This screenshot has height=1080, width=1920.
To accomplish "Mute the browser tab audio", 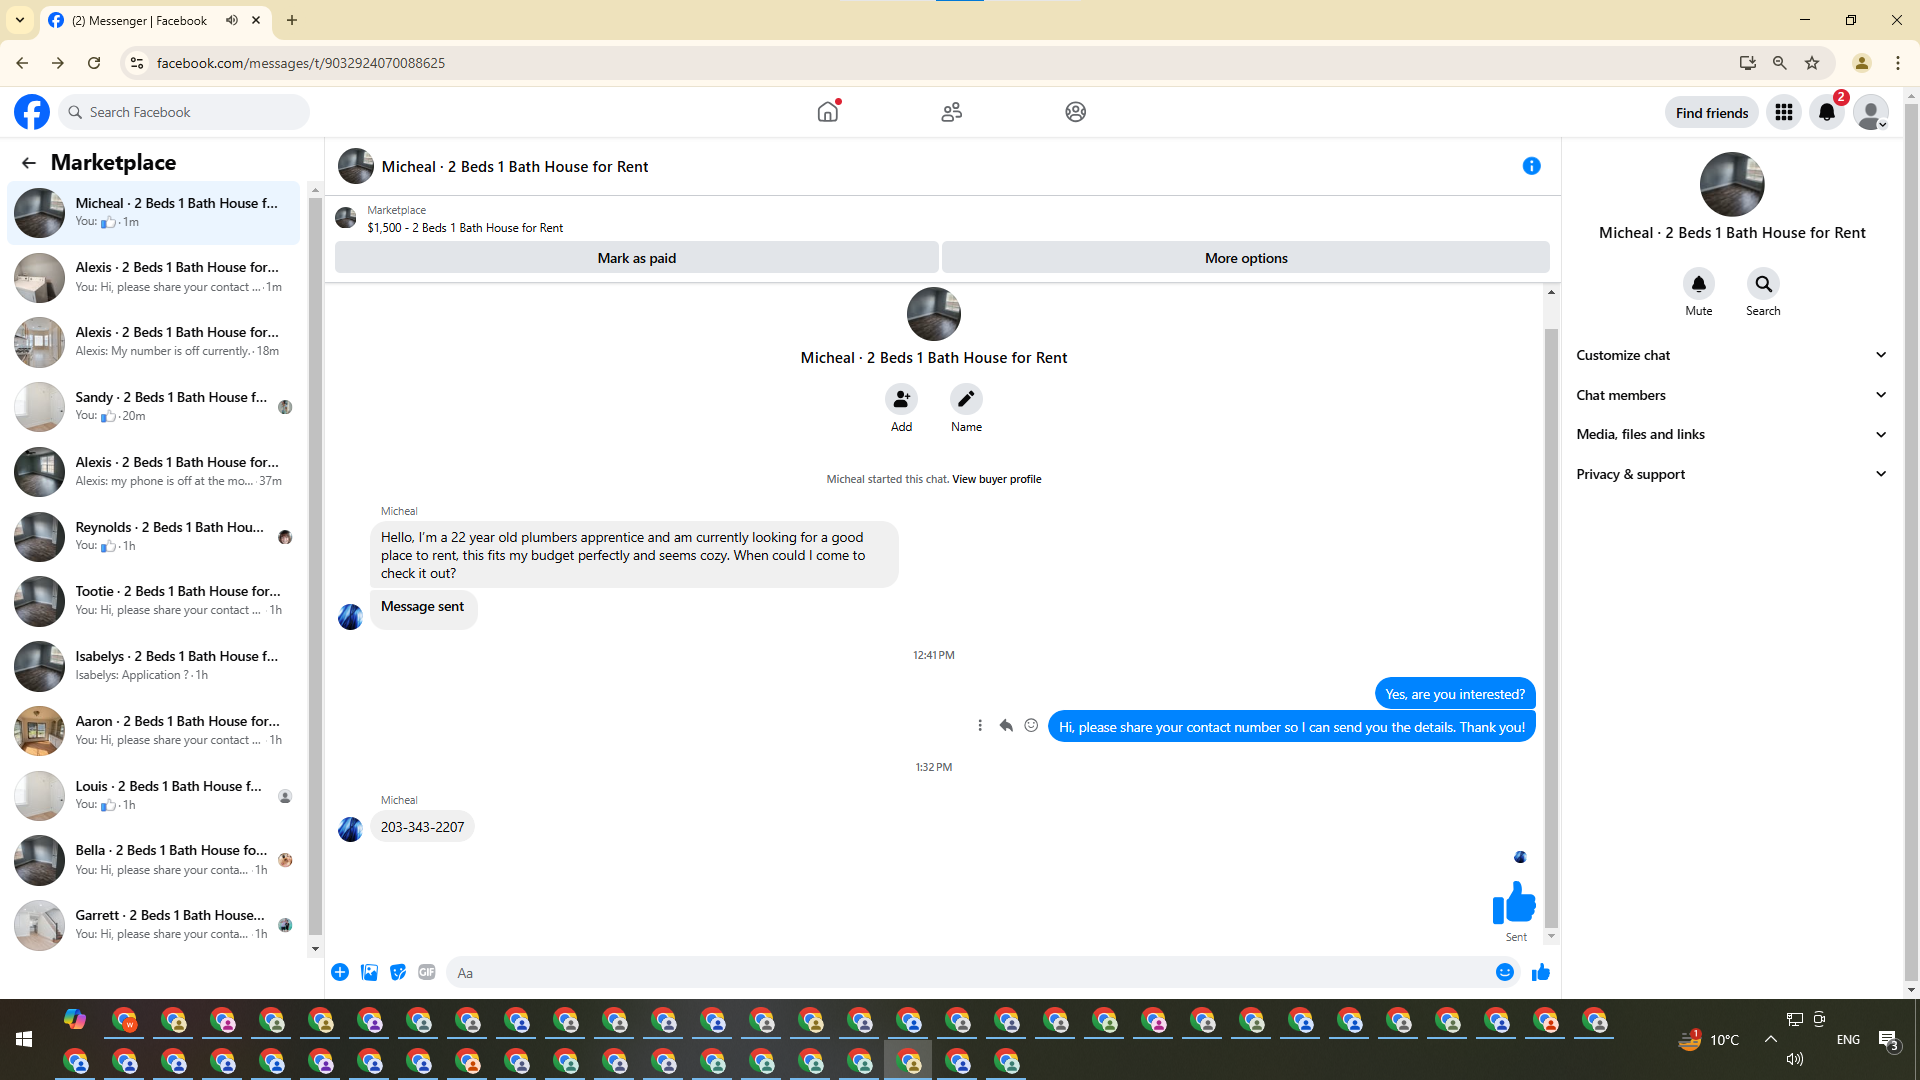I will tap(232, 20).
